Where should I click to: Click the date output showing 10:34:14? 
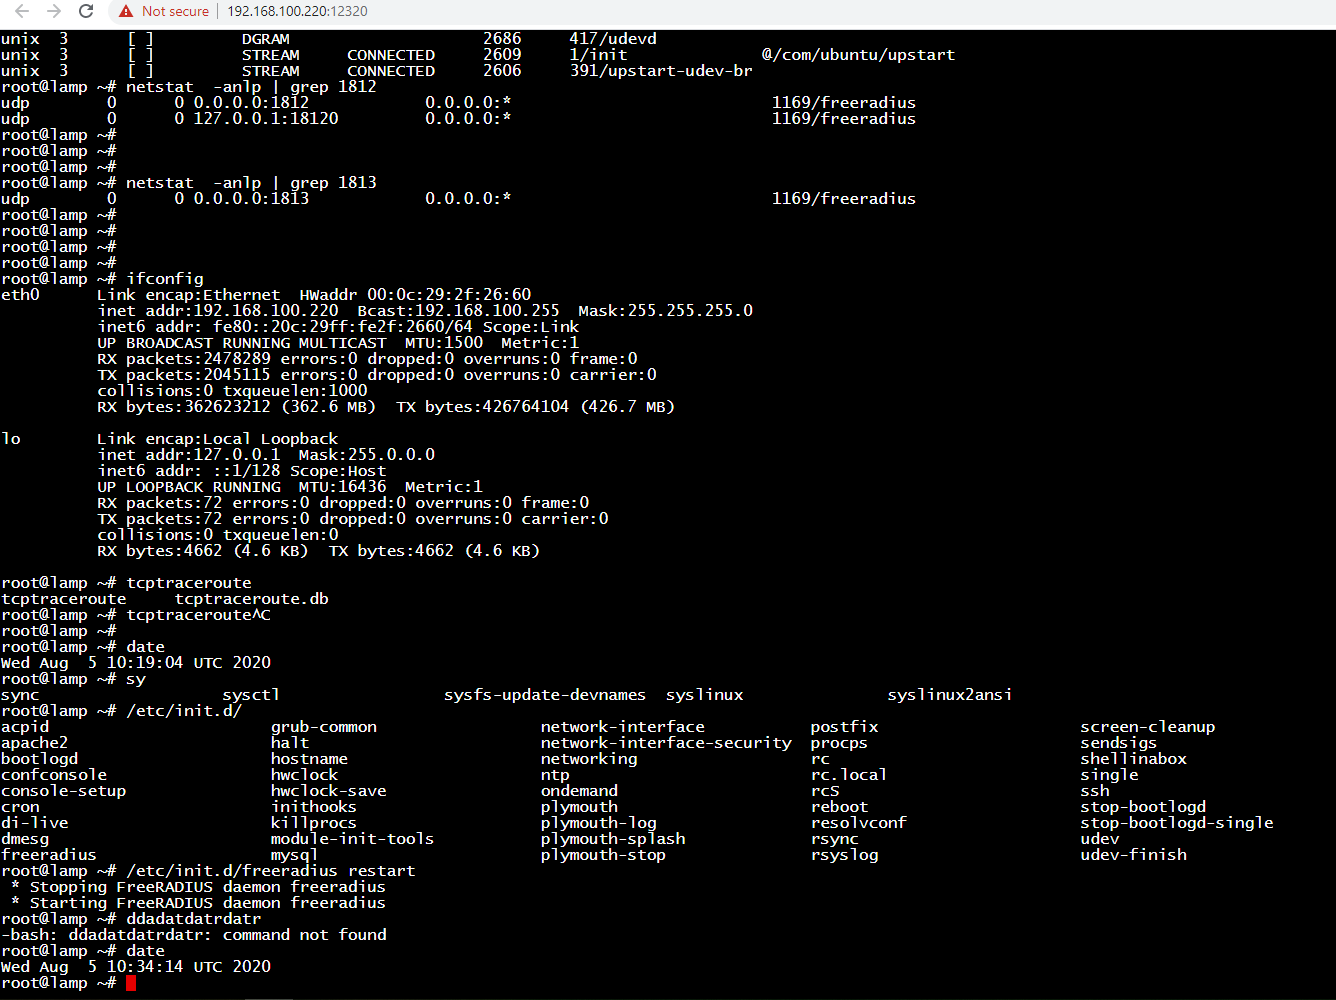coord(136,967)
